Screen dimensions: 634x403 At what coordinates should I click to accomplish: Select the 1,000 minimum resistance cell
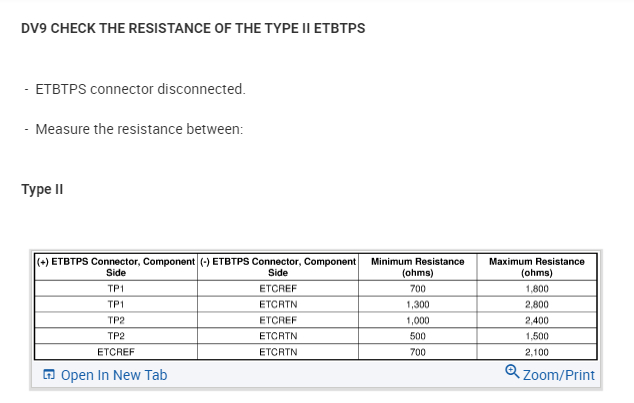[x=417, y=320]
